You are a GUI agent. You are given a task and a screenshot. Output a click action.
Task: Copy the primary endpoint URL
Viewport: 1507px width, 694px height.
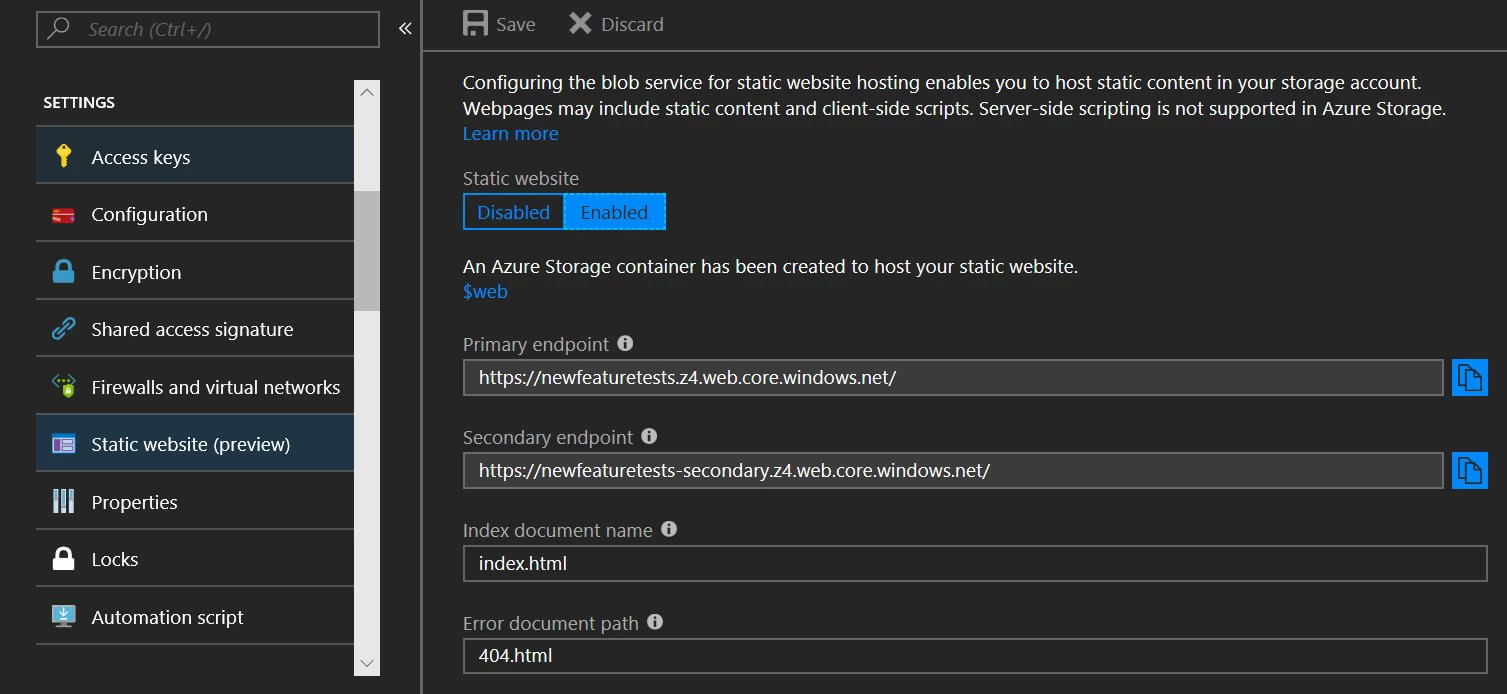1469,377
